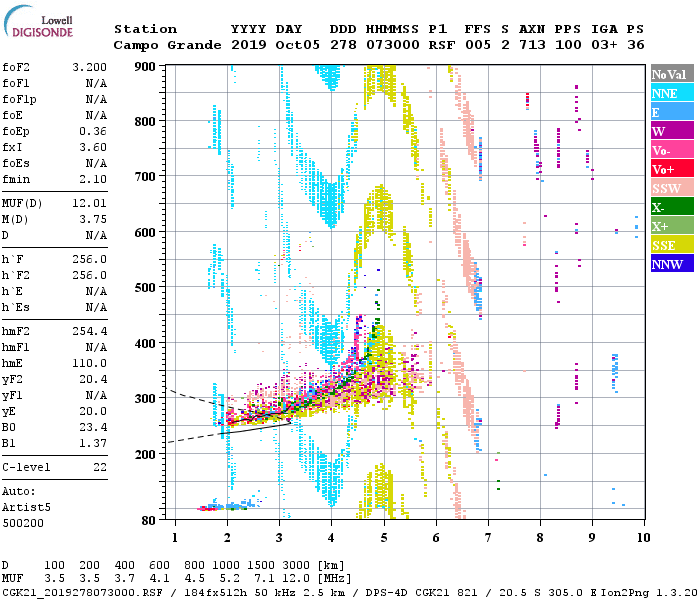
Task: Click the Lowell Digisonde logo
Action: [38, 22]
